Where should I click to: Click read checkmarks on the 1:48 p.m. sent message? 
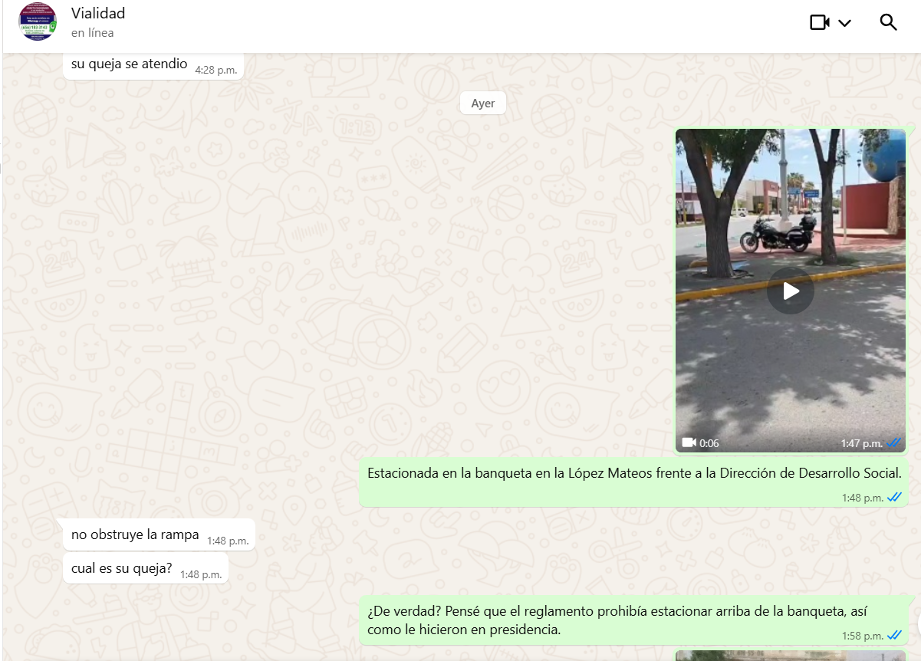(x=894, y=497)
